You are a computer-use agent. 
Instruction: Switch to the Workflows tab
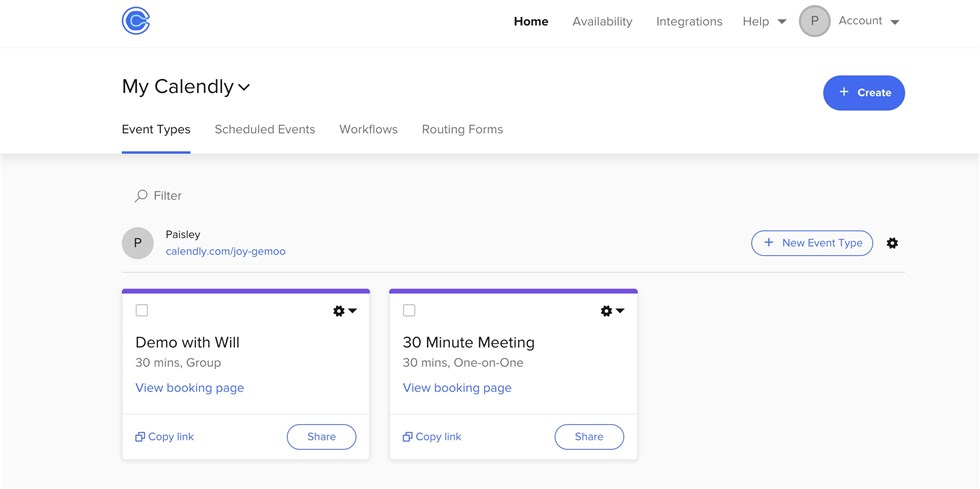point(368,129)
